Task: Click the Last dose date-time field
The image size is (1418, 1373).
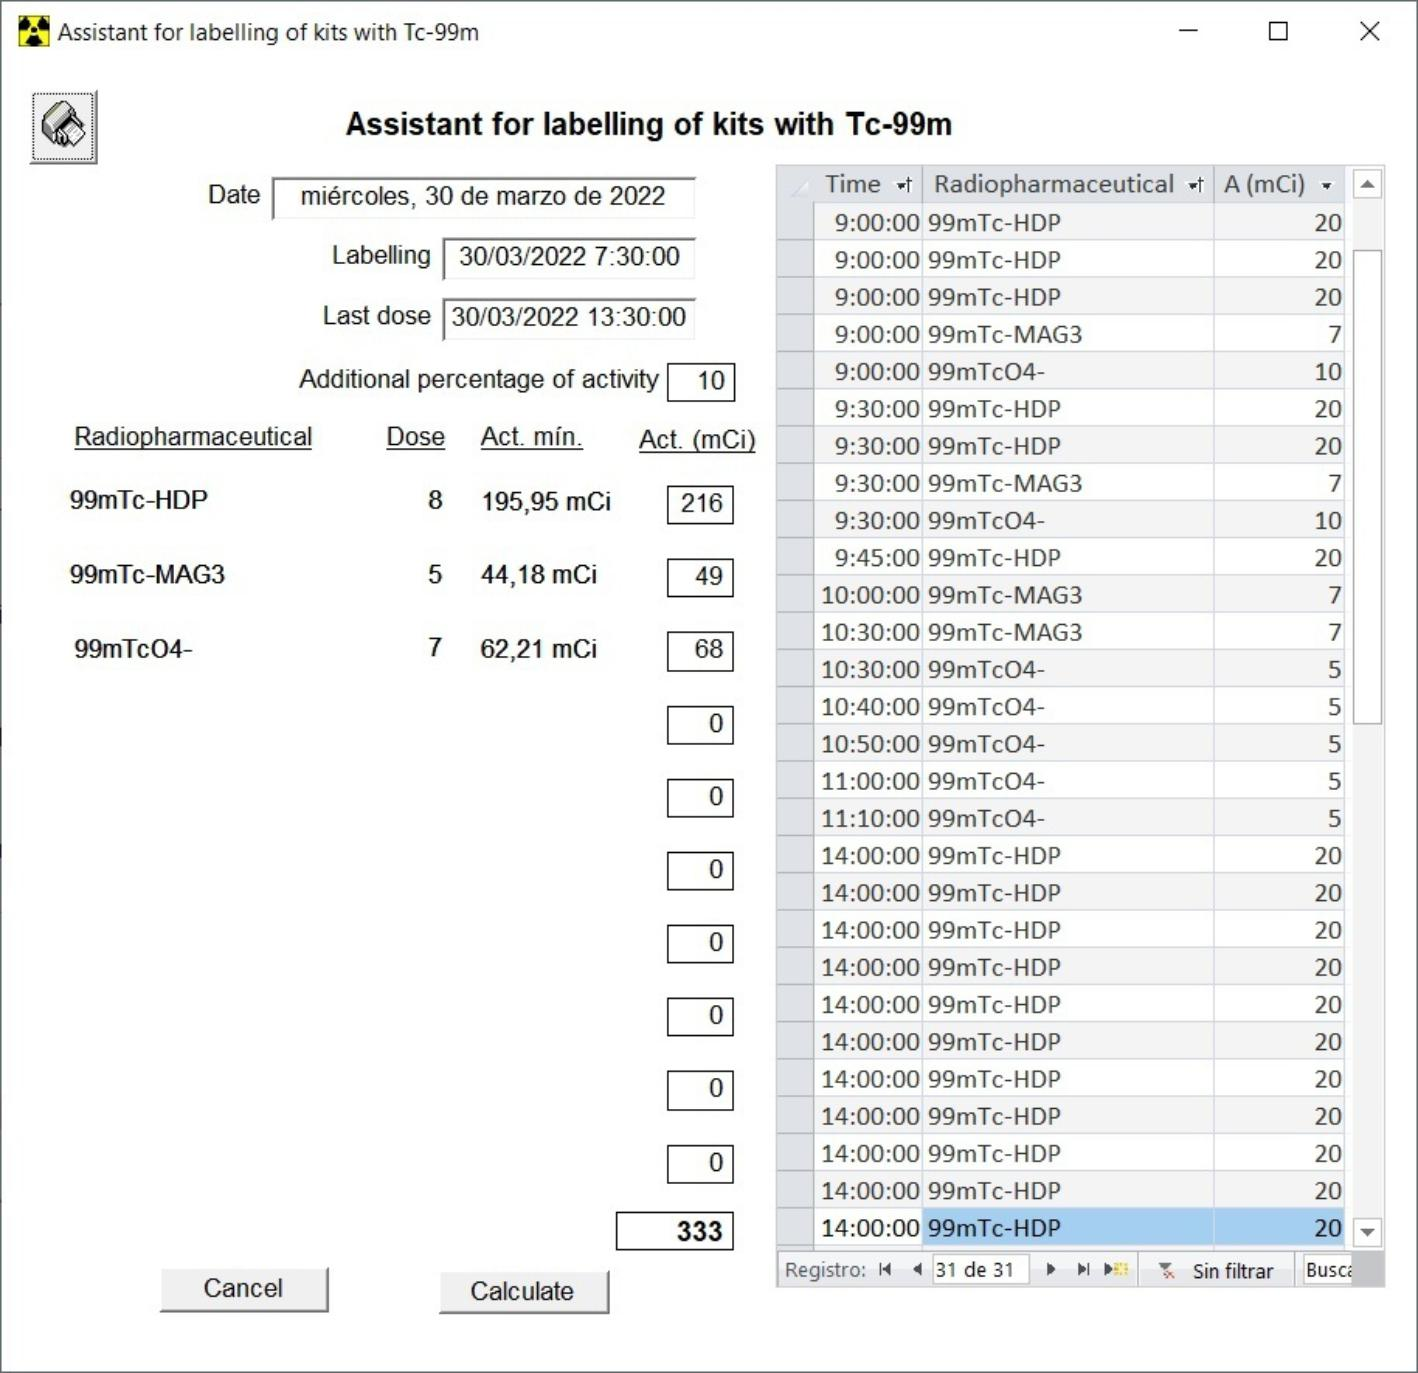Action: pyautogui.click(x=569, y=319)
